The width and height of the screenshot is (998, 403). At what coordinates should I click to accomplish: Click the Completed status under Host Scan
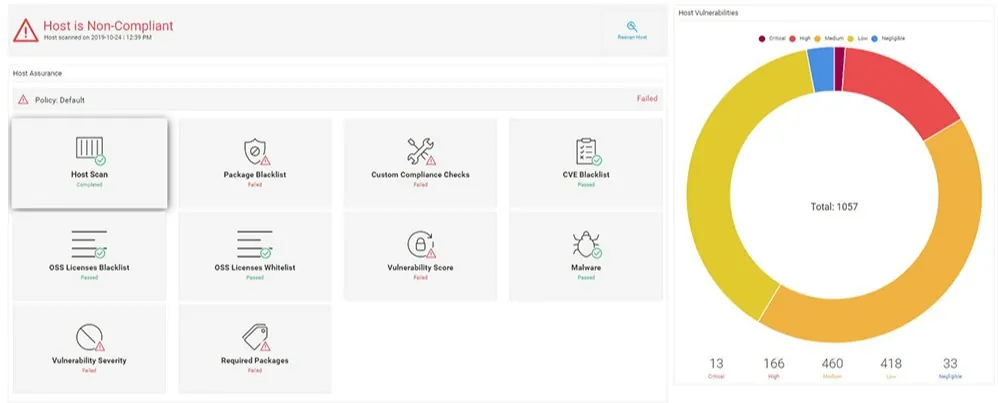[89, 185]
